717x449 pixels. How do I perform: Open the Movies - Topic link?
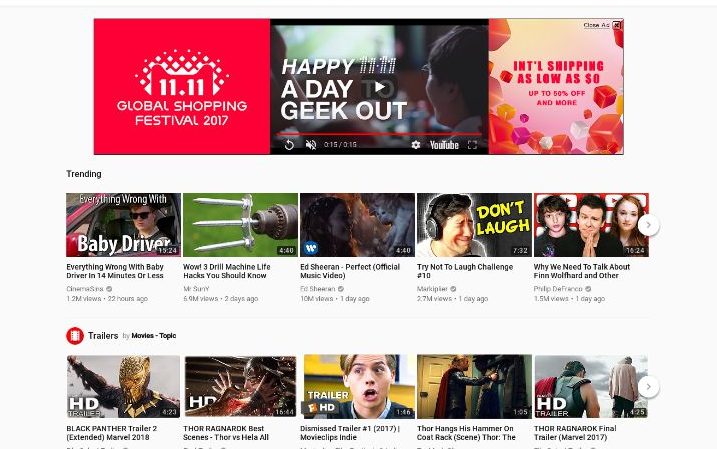[154, 336]
